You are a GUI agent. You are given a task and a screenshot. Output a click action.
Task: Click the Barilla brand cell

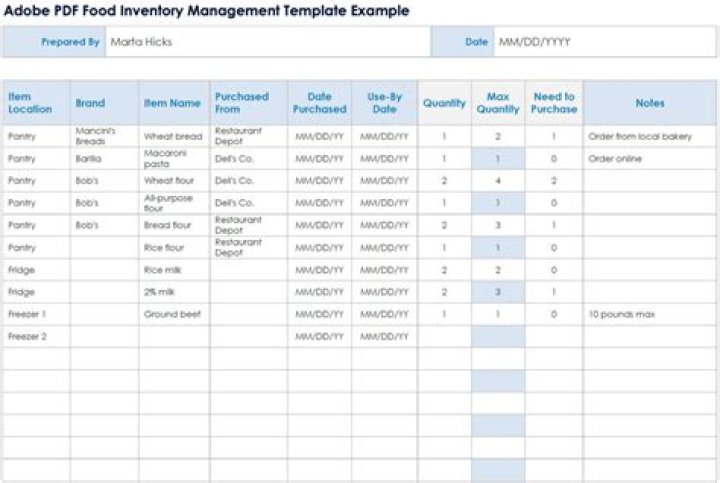coord(104,158)
